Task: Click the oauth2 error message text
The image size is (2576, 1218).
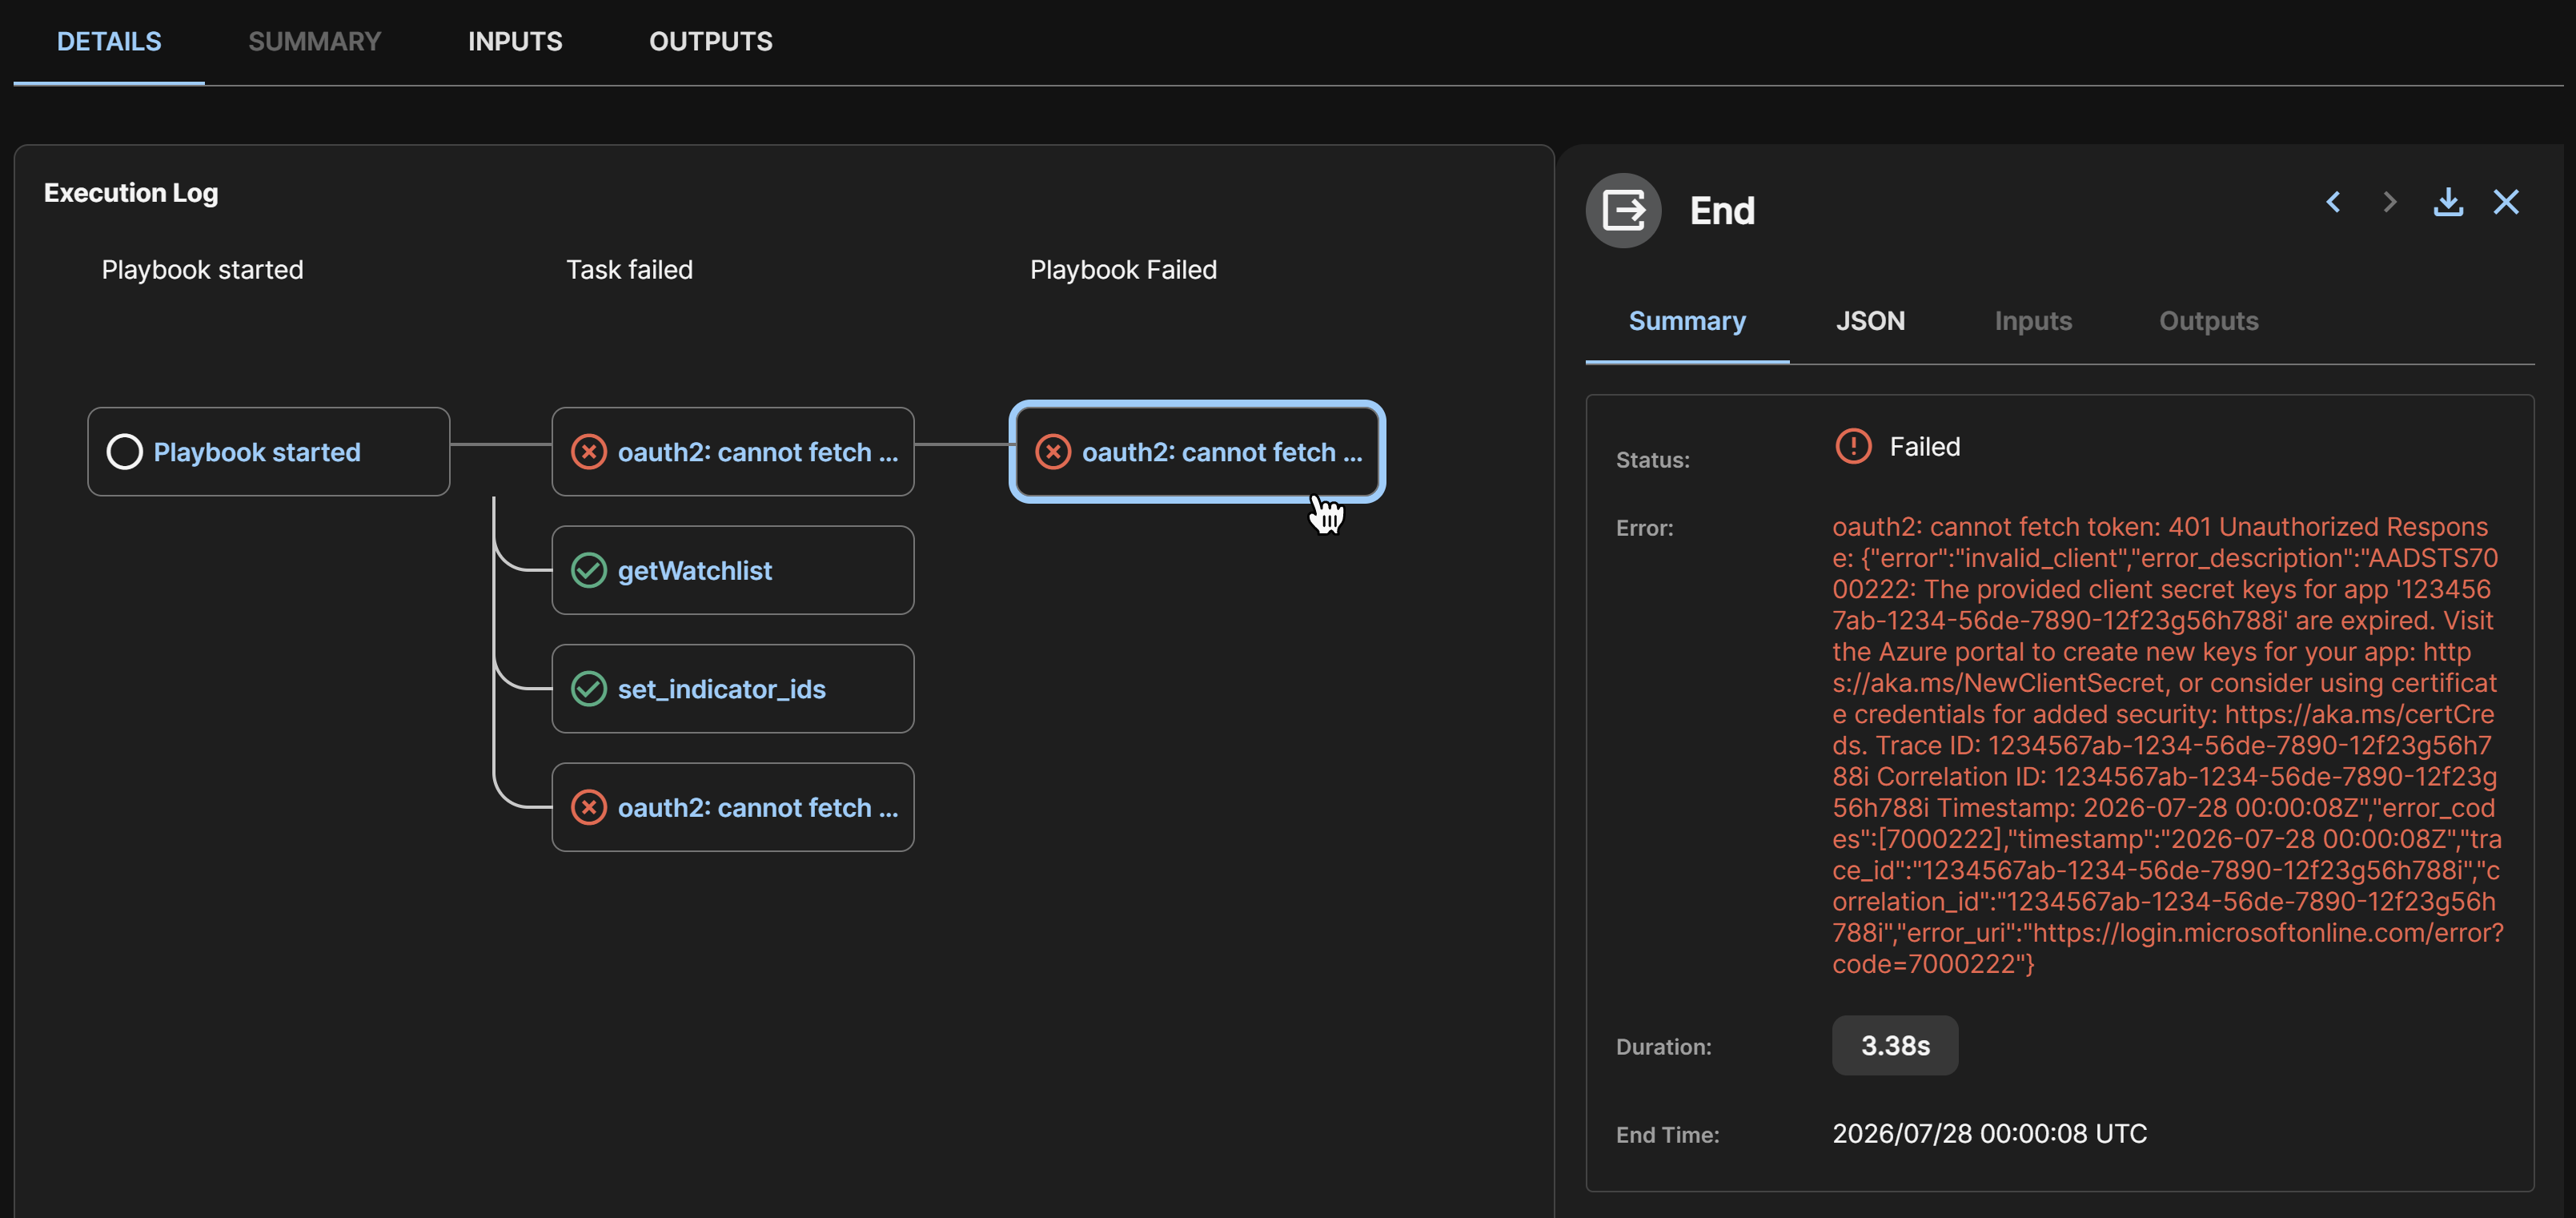Action: click(x=2167, y=745)
